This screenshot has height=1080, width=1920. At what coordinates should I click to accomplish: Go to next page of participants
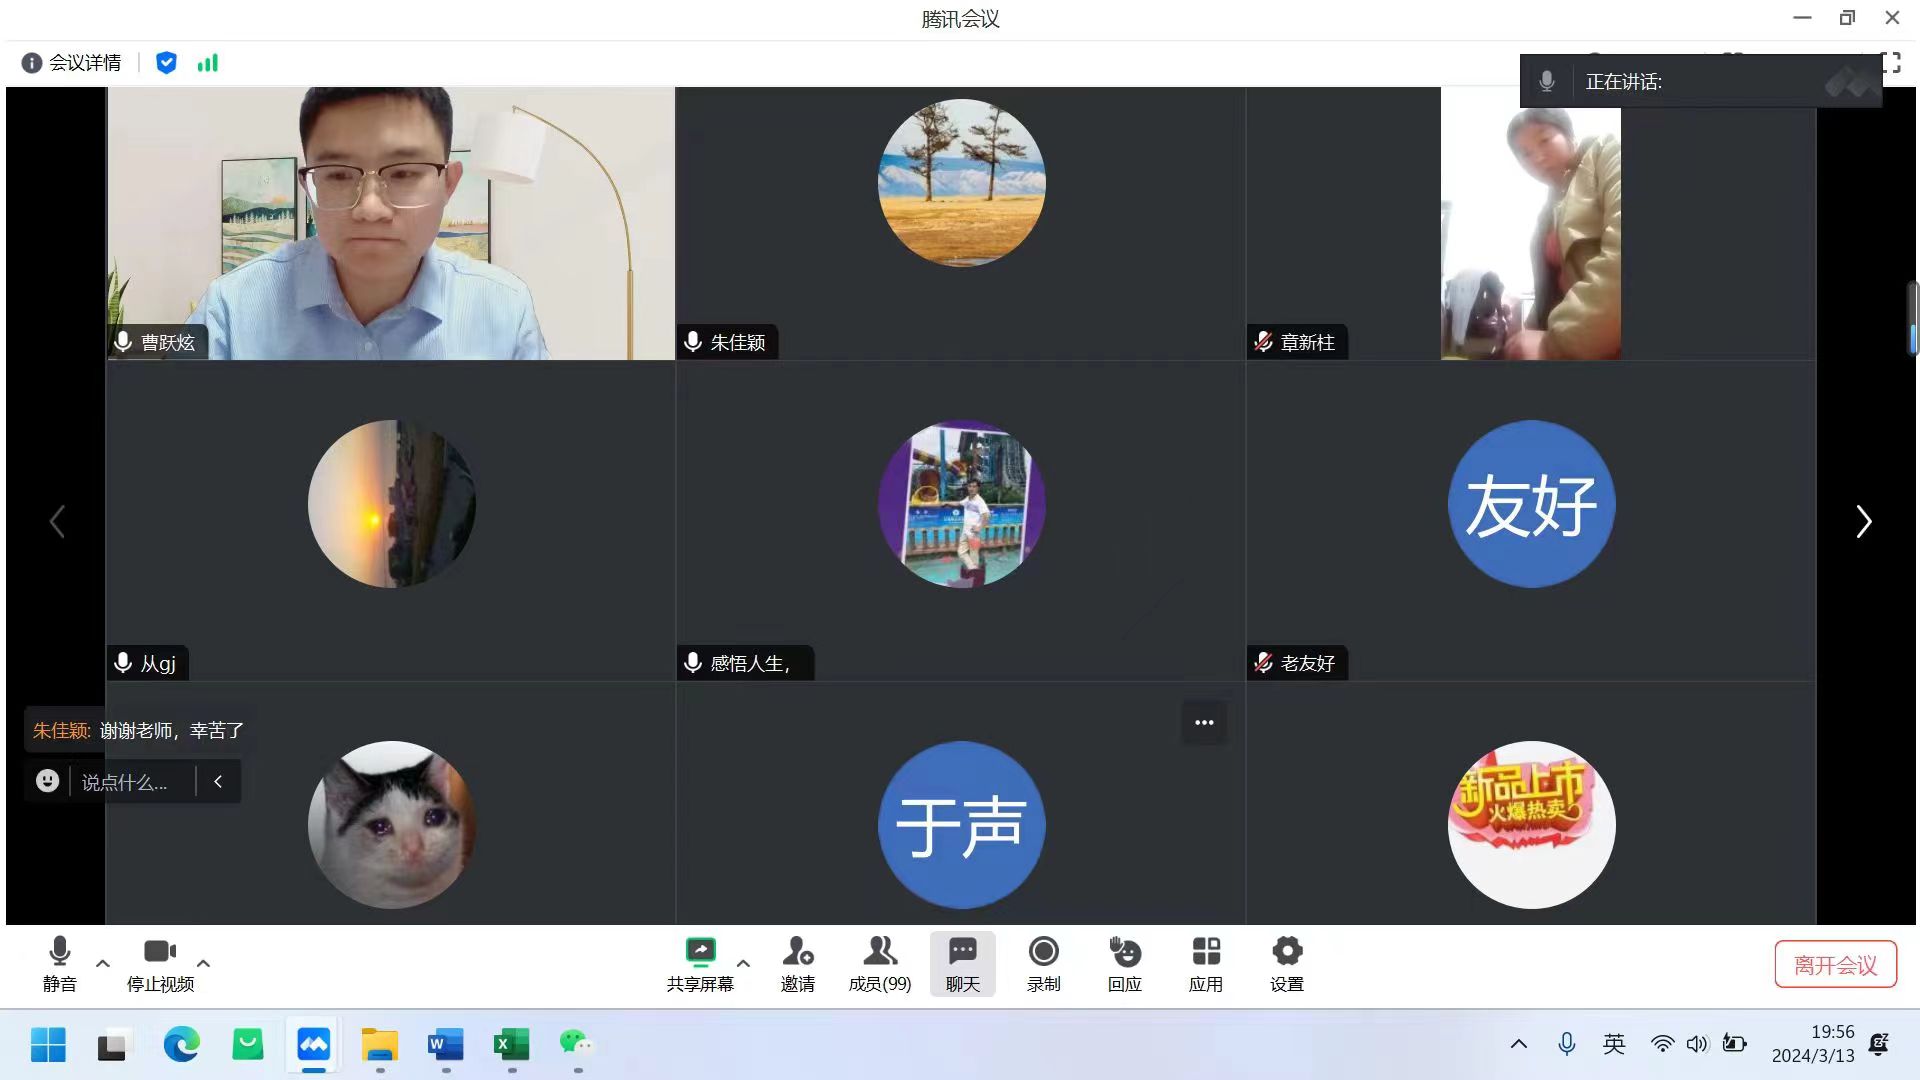tap(1863, 521)
